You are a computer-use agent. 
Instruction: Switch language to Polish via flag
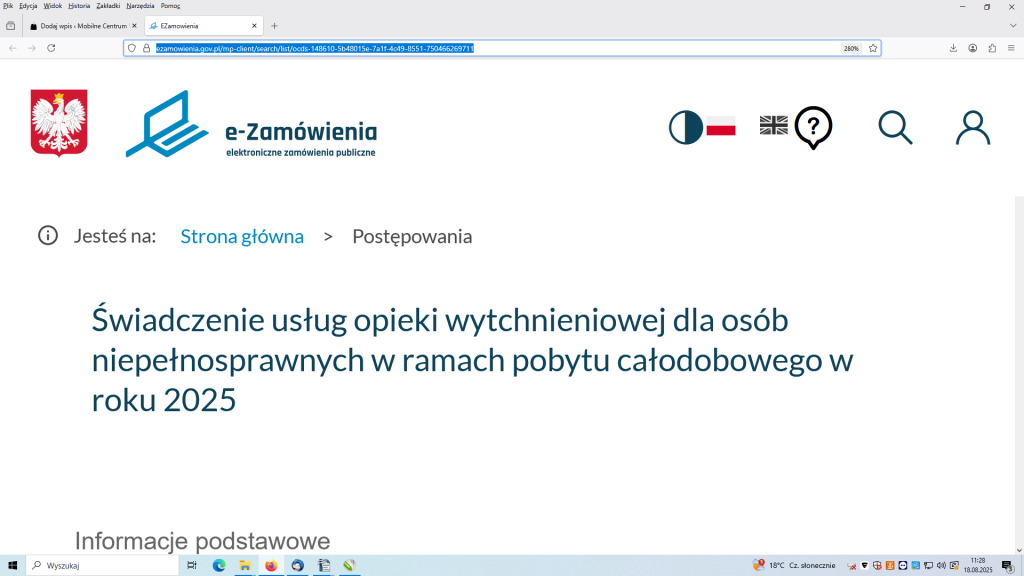[721, 126]
